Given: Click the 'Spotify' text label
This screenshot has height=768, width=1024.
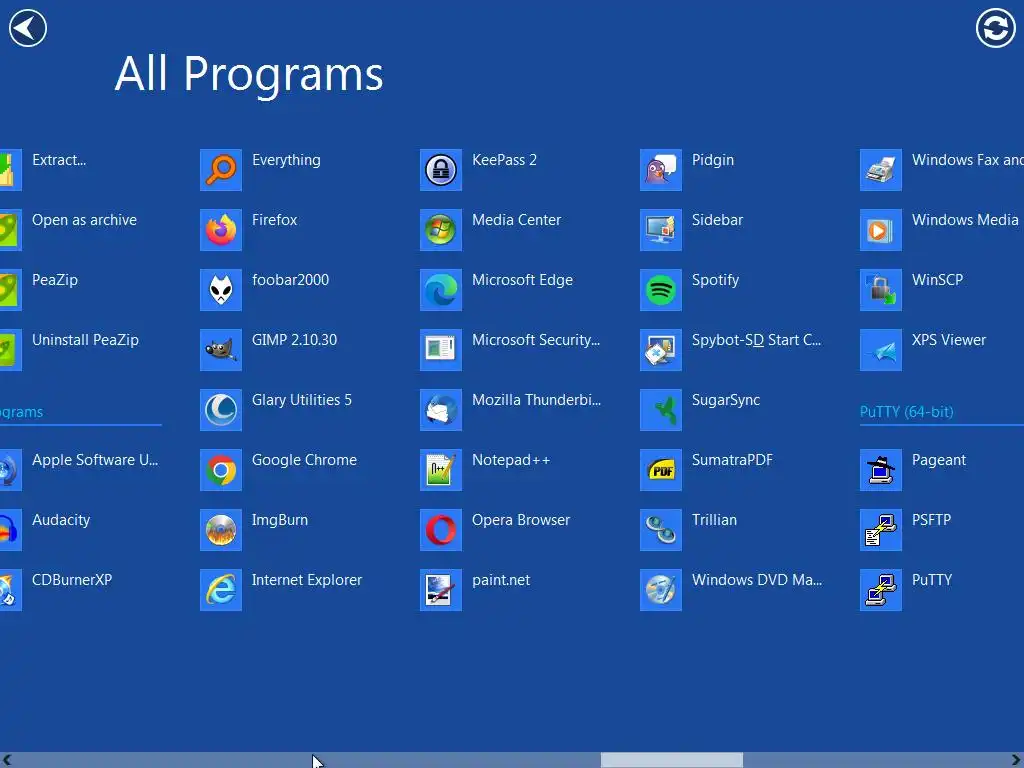Looking at the screenshot, I should (x=715, y=280).
